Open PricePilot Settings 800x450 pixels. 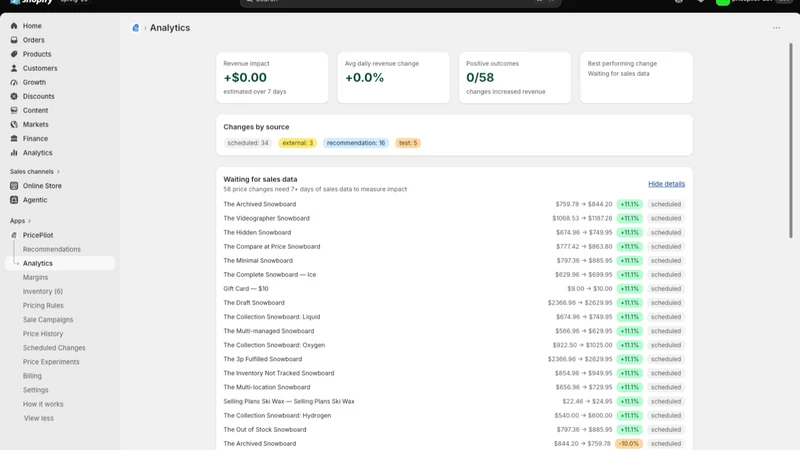coord(35,390)
